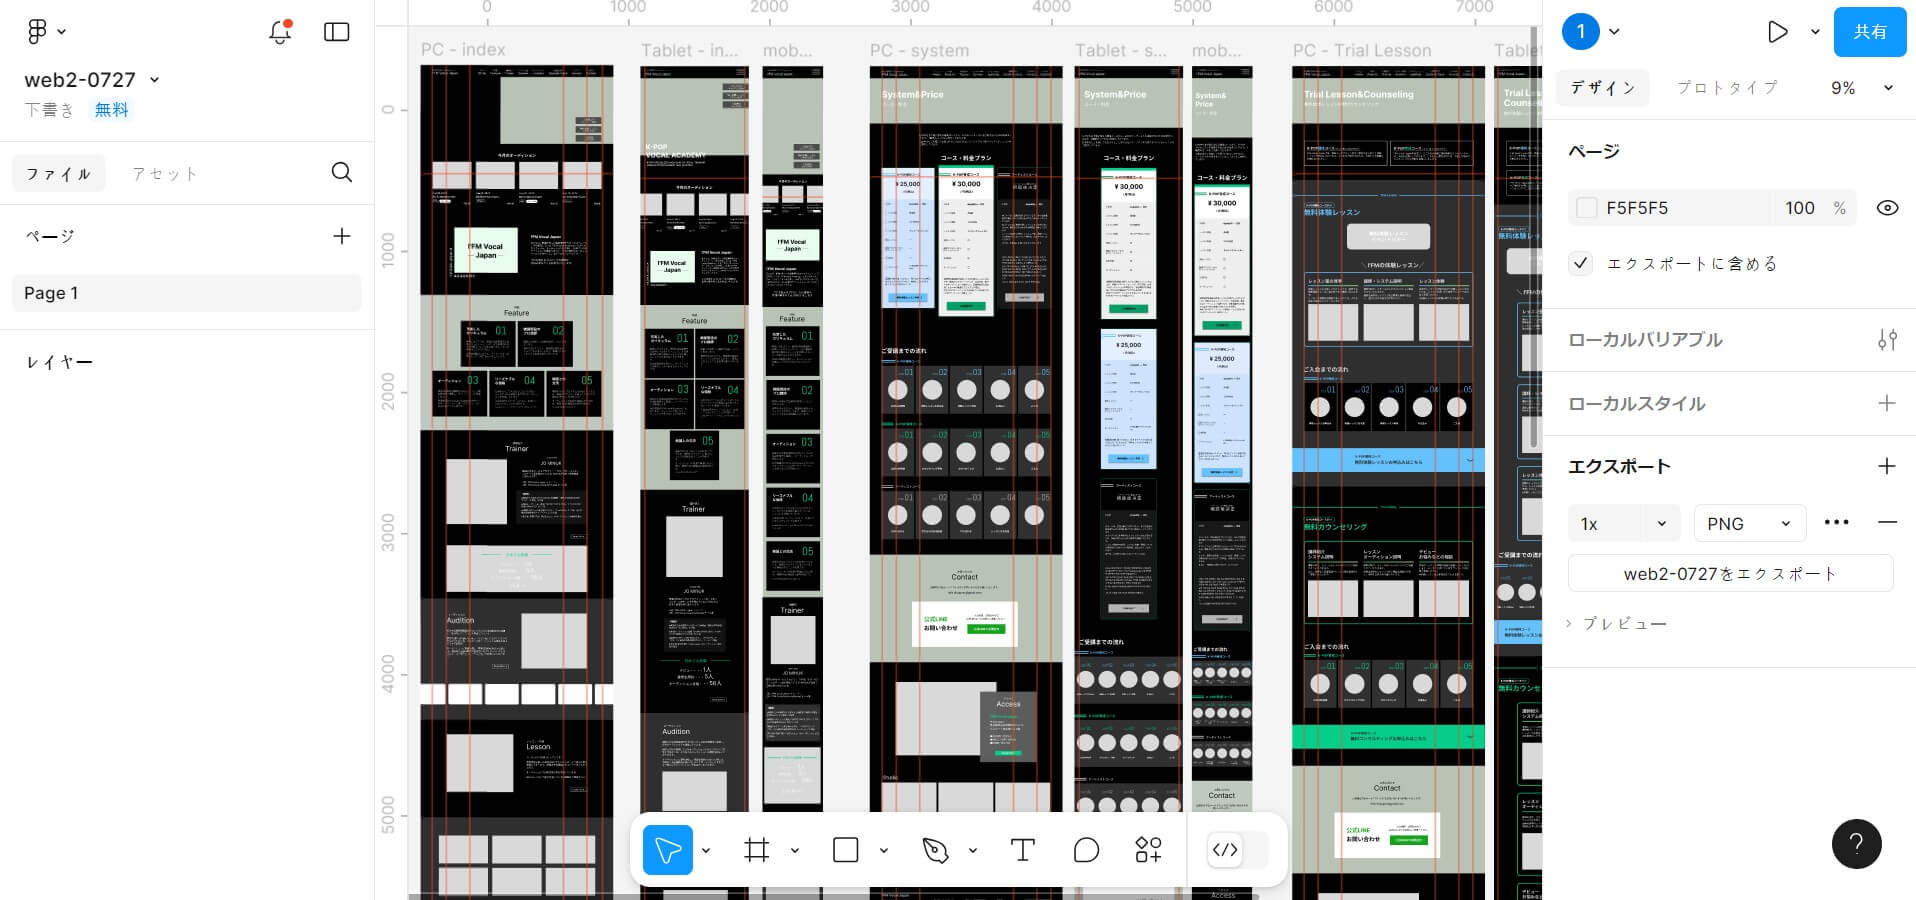This screenshot has width=1916, height=900.
Task: Click the 共有 share button
Action: click(x=1869, y=32)
